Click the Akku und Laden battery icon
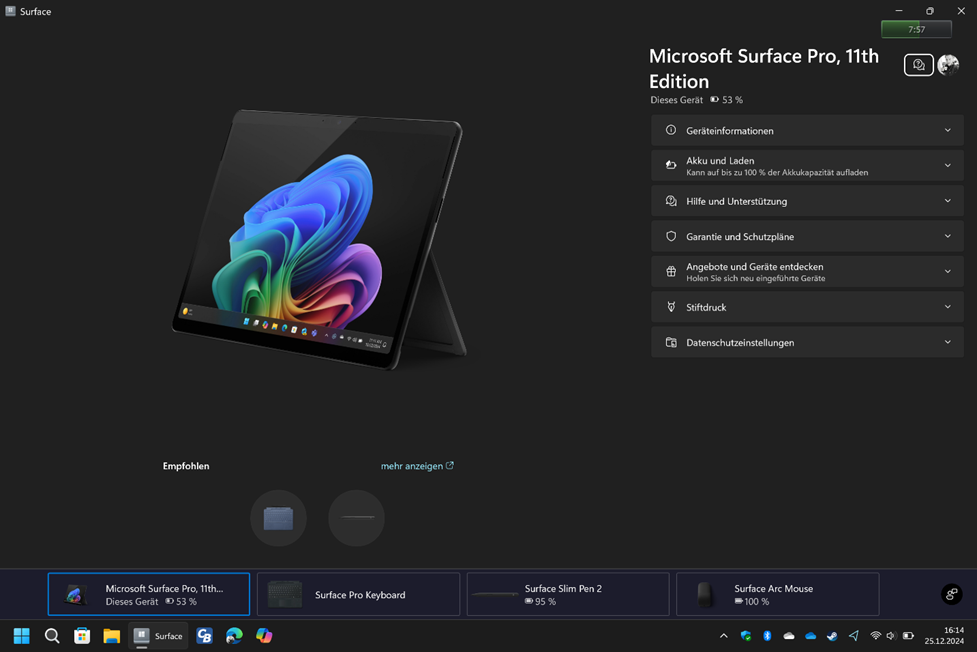The width and height of the screenshot is (977, 652). pyautogui.click(x=671, y=165)
